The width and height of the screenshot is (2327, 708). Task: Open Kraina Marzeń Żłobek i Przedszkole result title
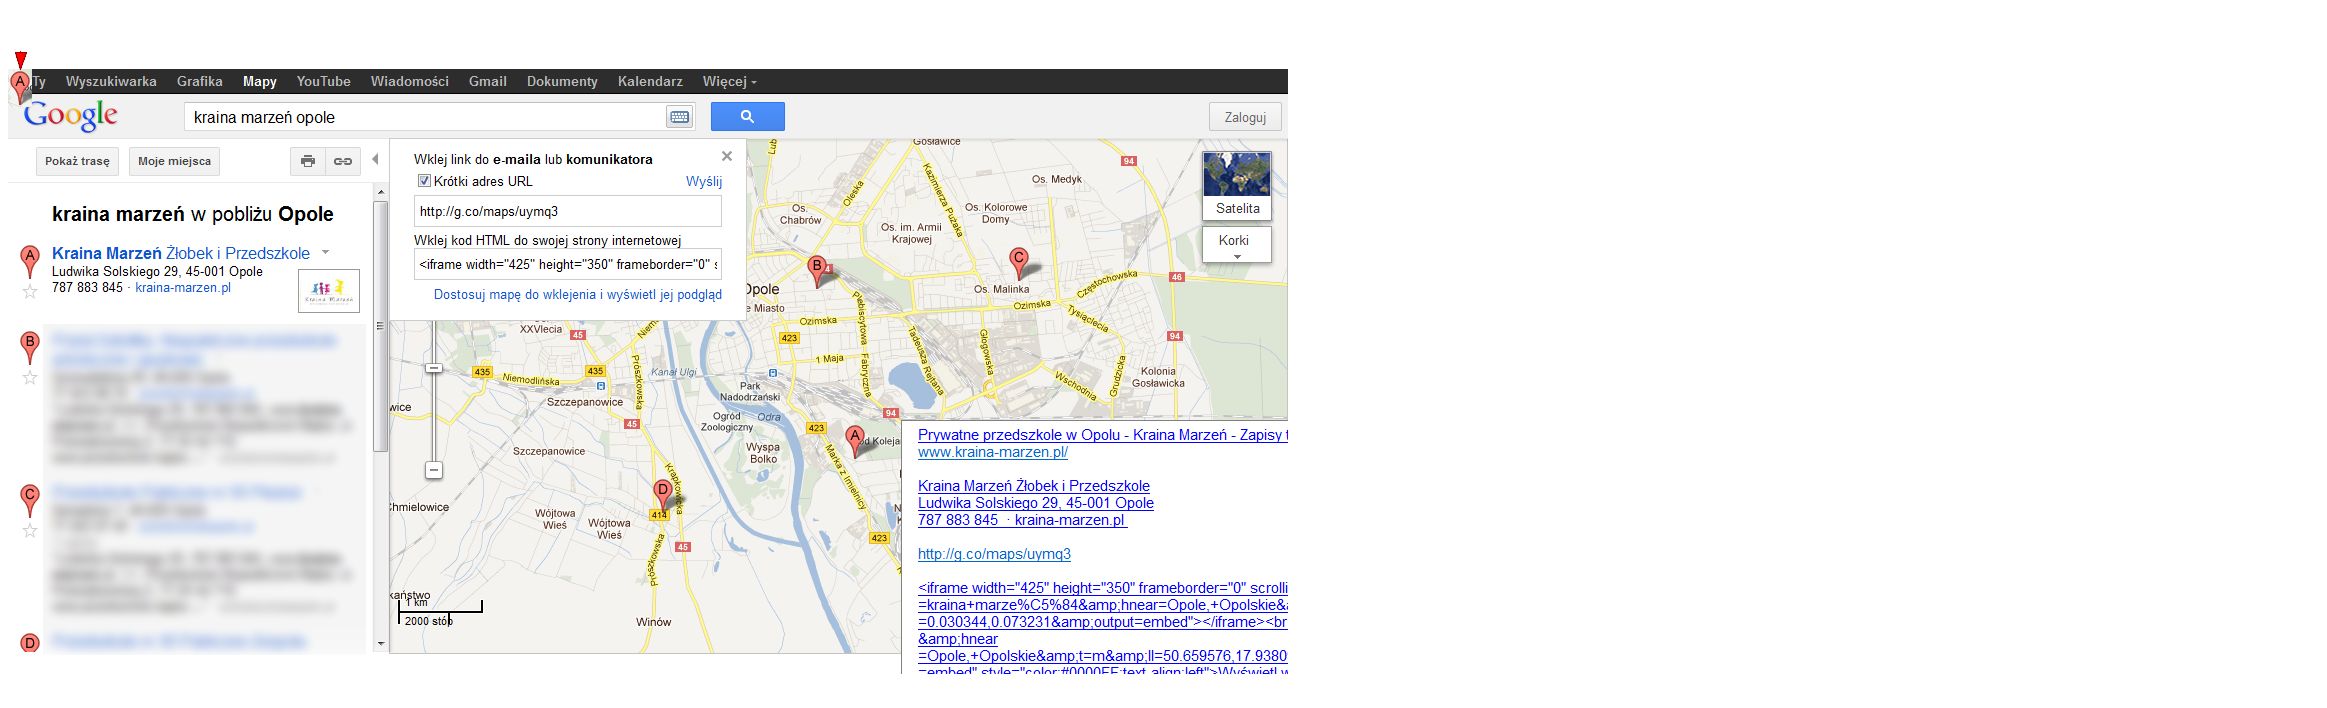pyautogui.click(x=181, y=254)
